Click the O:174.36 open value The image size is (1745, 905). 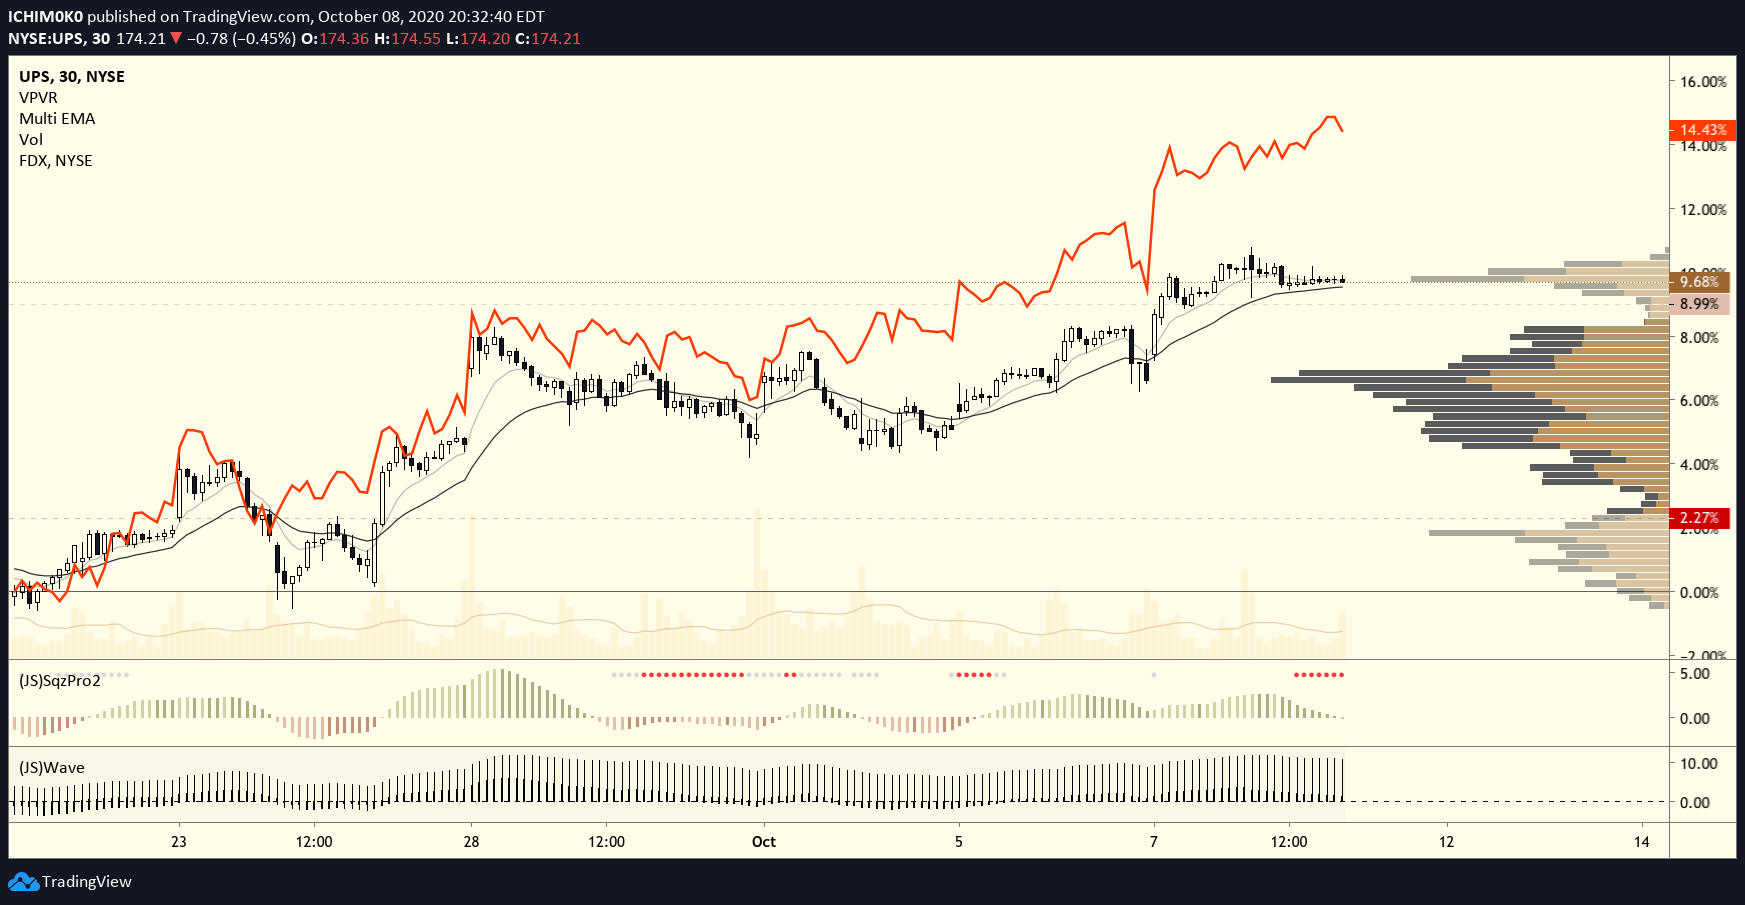pos(335,39)
